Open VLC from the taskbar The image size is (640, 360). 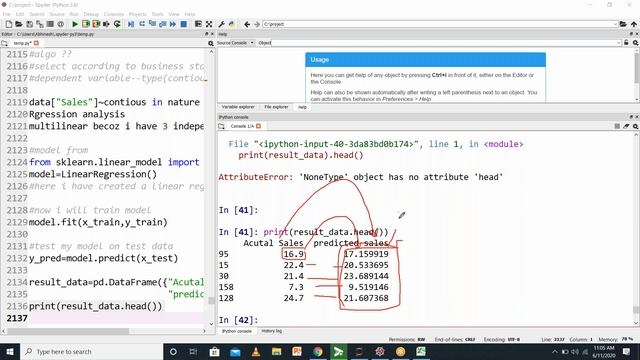[x=256, y=351]
